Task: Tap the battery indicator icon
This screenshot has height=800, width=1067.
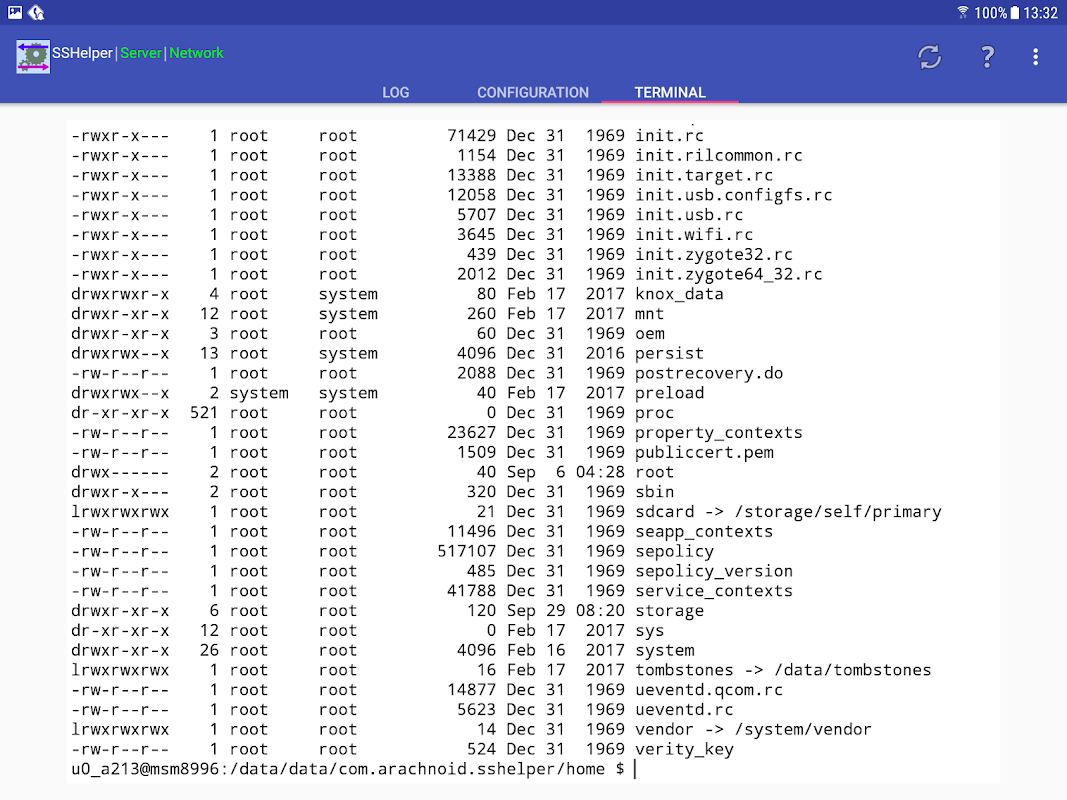Action: (x=1015, y=13)
